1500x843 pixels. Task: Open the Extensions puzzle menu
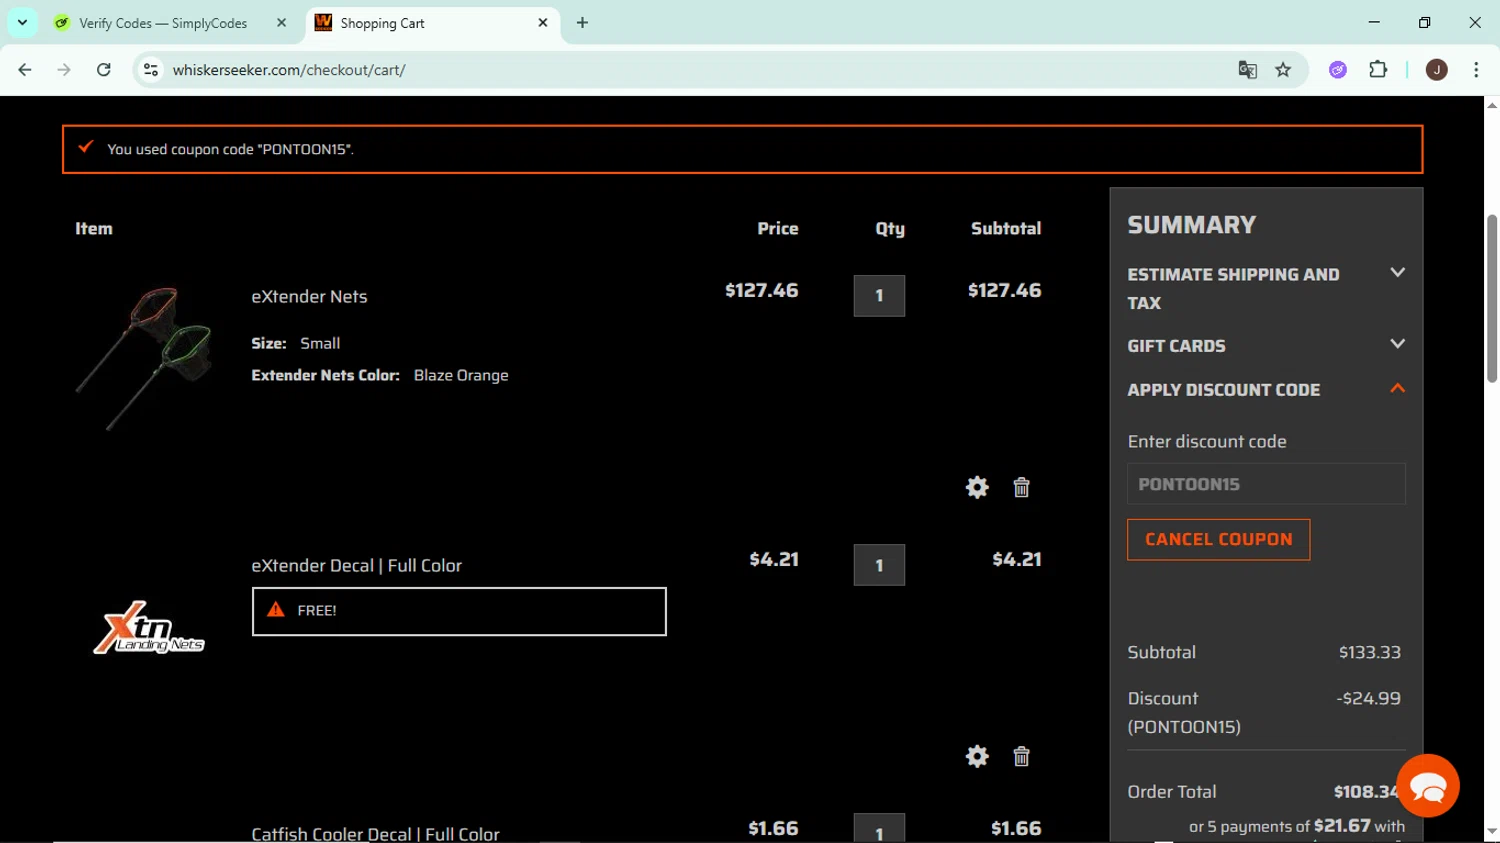1378,70
